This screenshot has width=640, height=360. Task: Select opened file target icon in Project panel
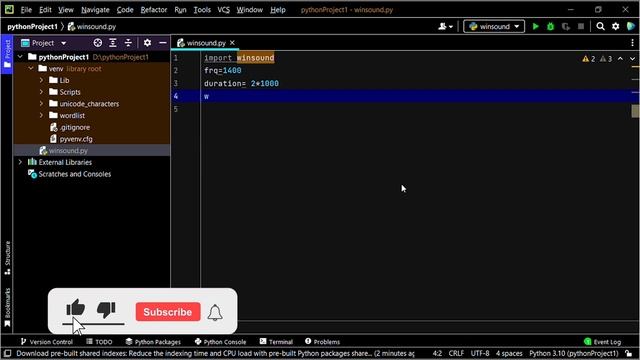[98, 43]
